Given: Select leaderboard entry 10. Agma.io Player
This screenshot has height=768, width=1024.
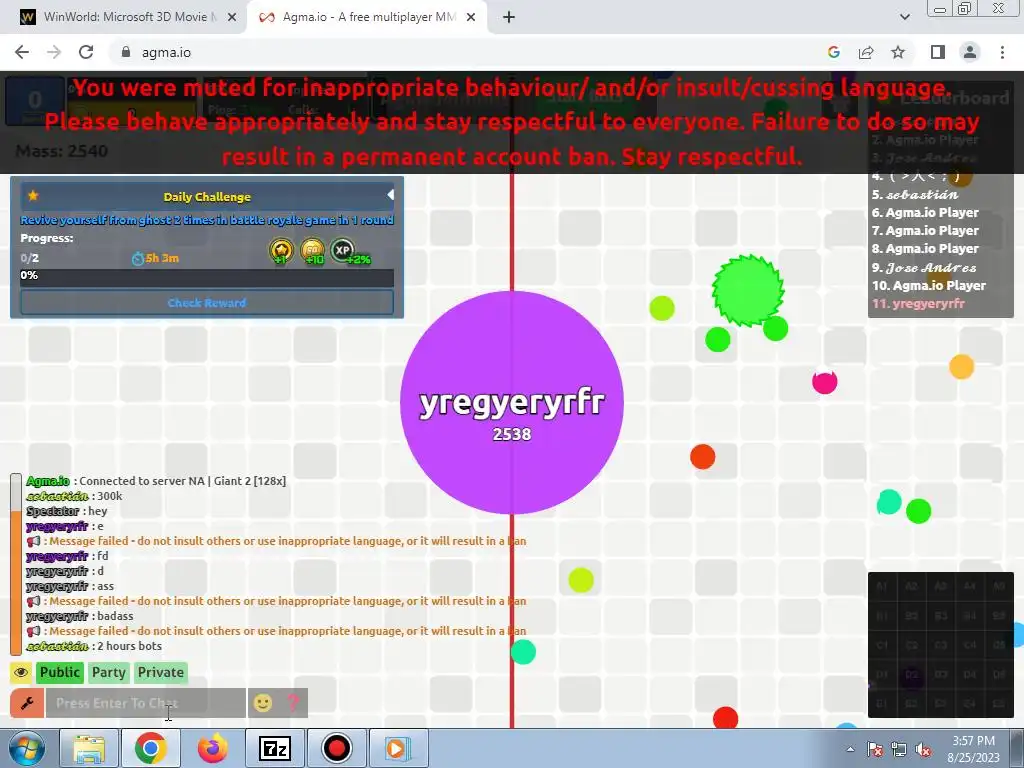Looking at the screenshot, I should pyautogui.click(x=929, y=285).
